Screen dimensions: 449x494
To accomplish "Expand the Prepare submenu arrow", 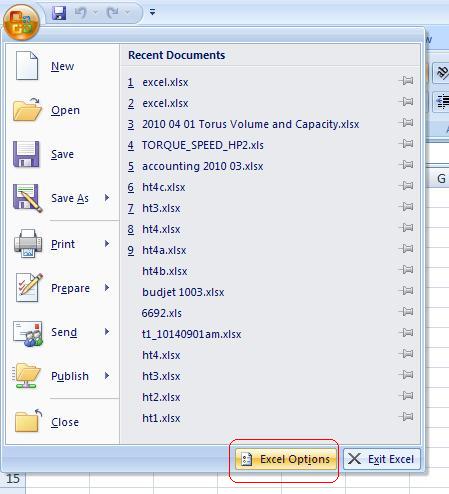I will click(107, 288).
